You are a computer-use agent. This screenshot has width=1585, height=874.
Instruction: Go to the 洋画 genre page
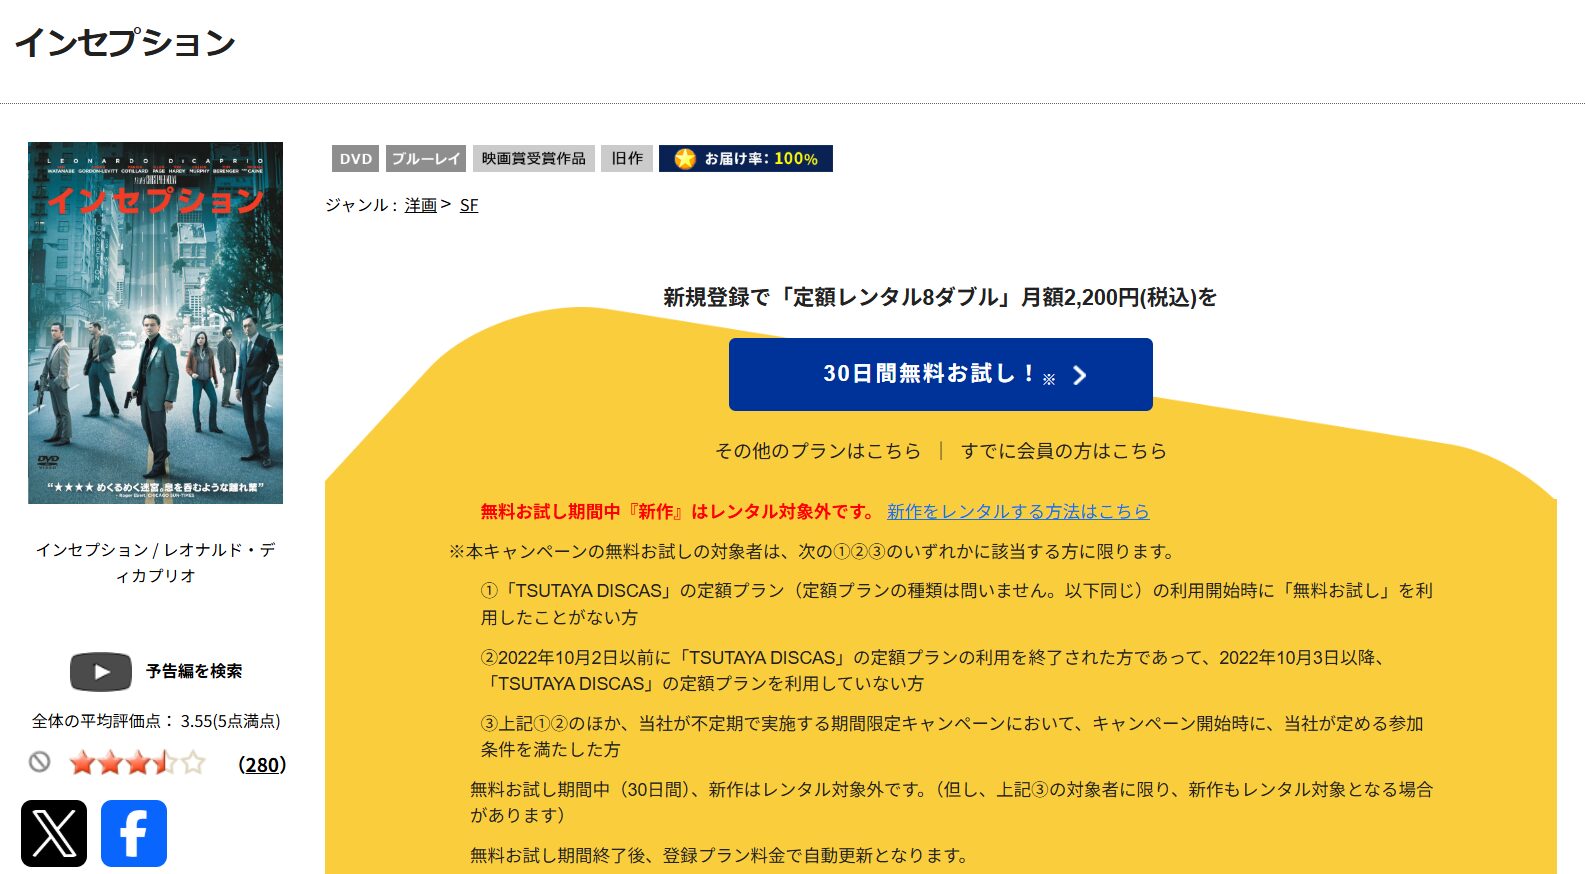tap(421, 205)
